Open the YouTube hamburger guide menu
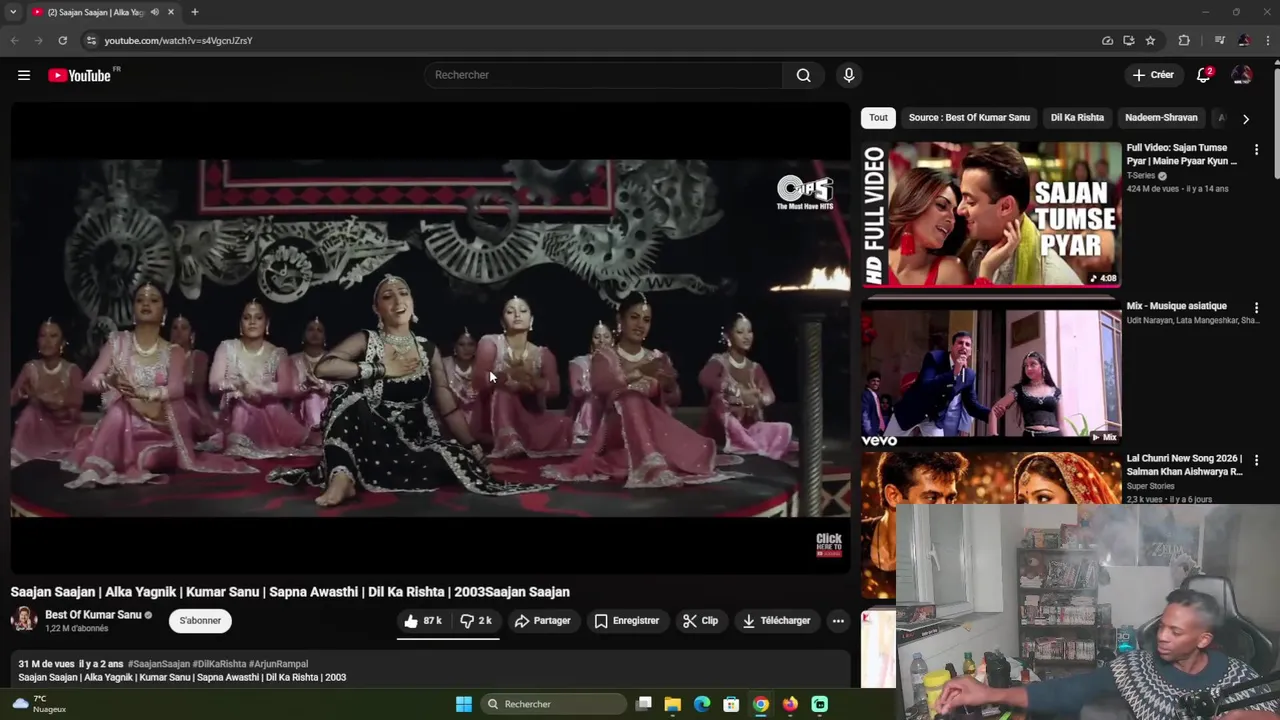Image resolution: width=1280 pixels, height=720 pixels. (24, 75)
